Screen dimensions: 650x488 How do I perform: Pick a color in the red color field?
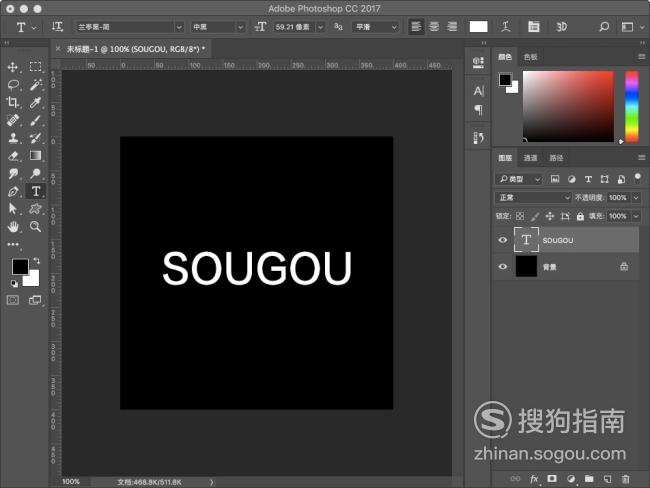(568, 107)
